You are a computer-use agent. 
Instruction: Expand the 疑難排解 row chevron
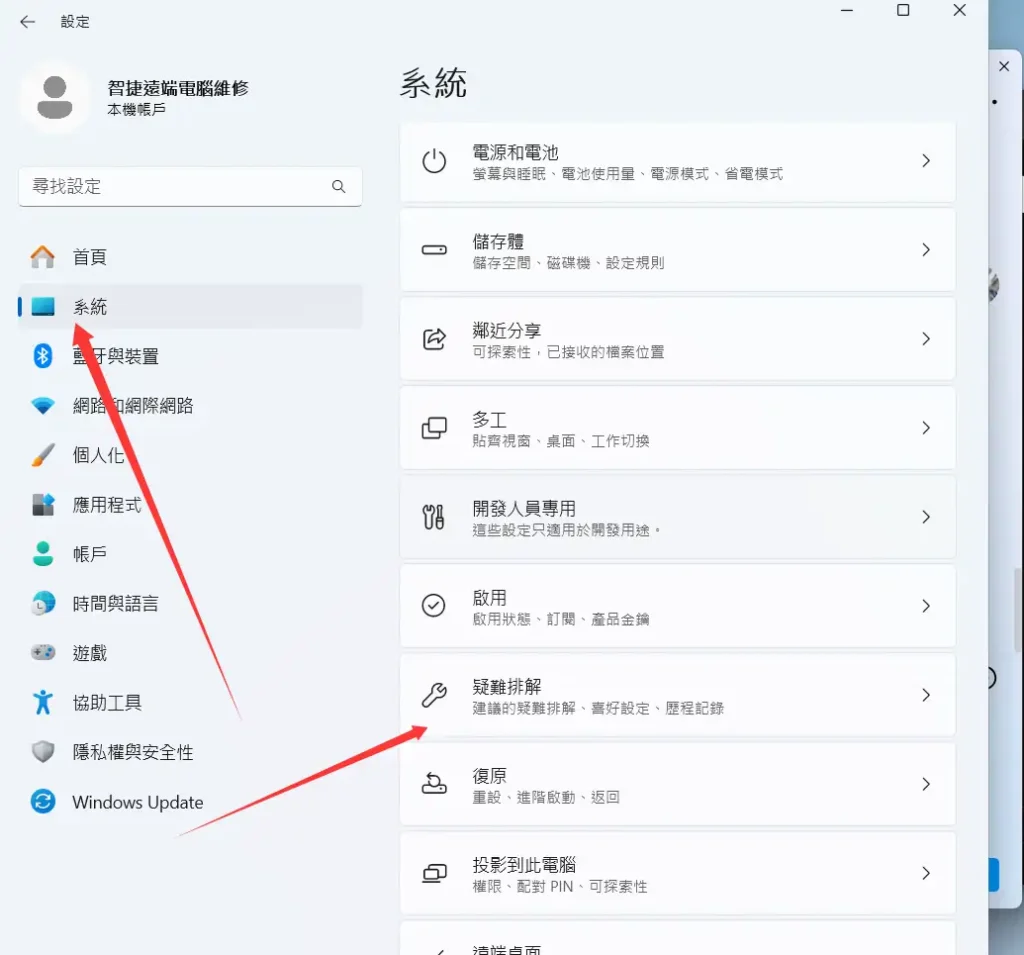925,695
